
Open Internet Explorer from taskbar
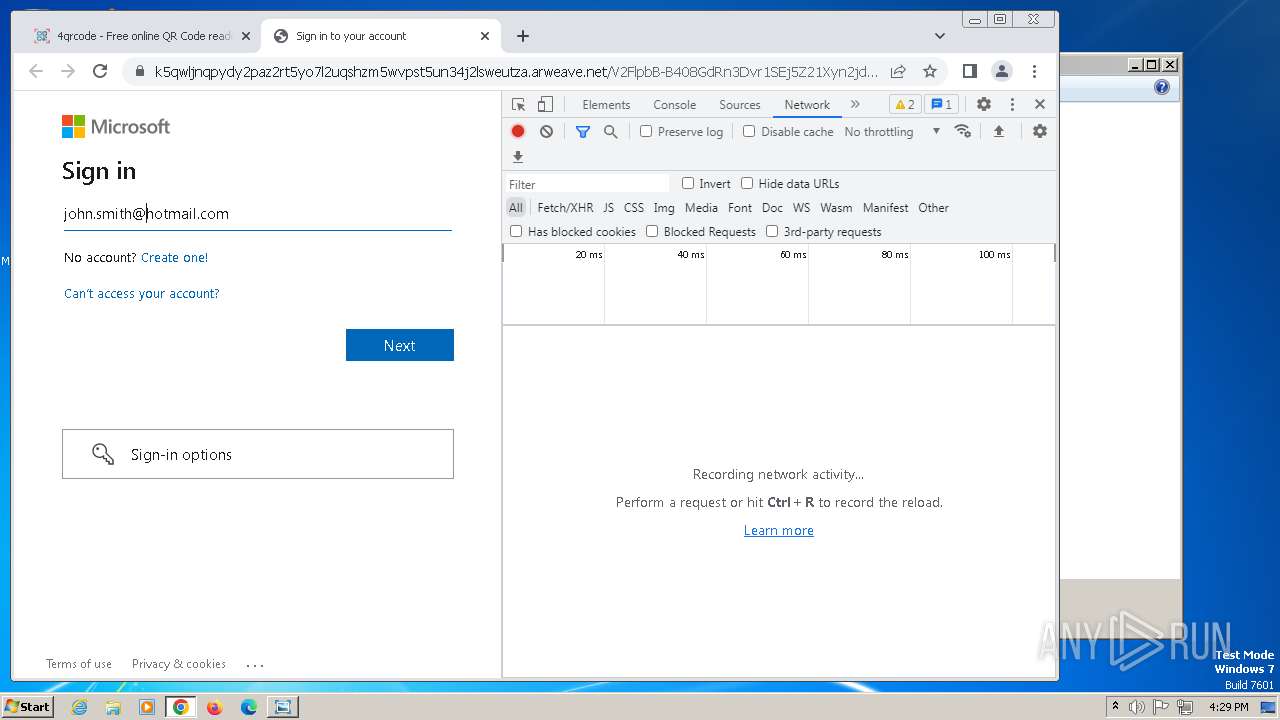tap(80, 707)
